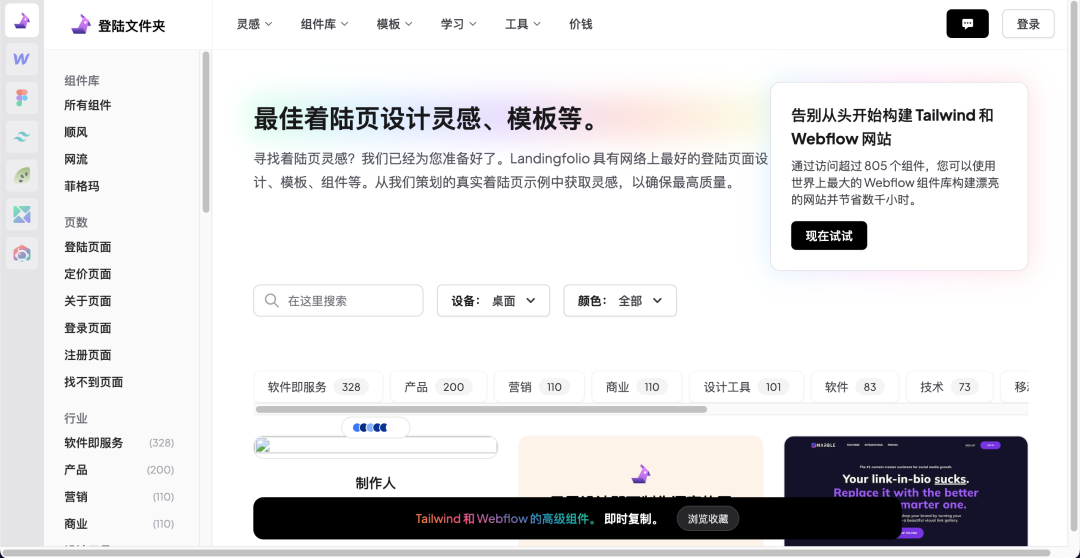
Task: Select the 技术 73 filter chip
Action: pos(949,386)
